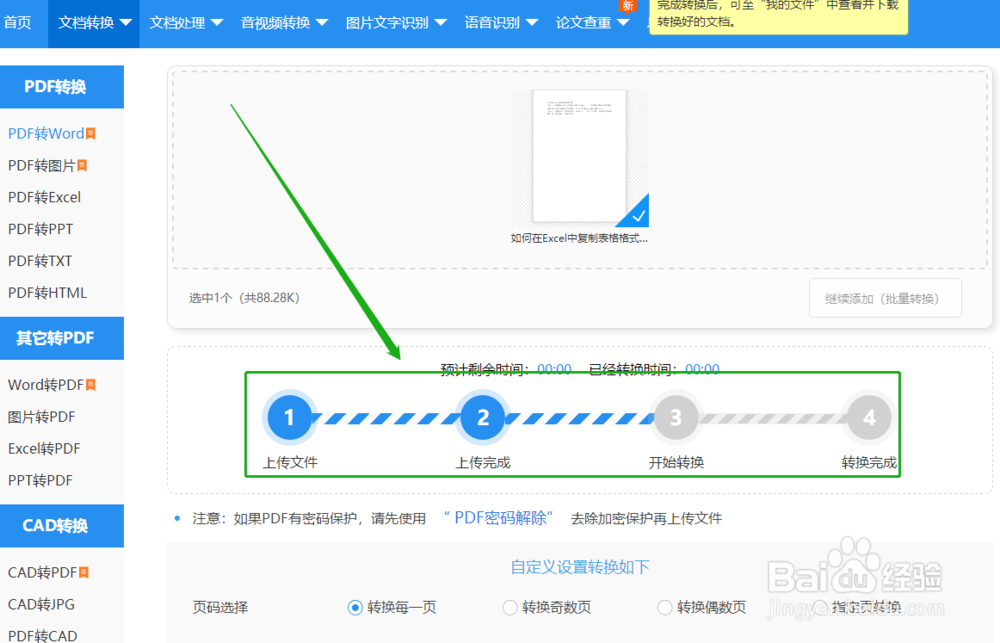Expand the 文档处理 dropdown menu
The height and width of the screenshot is (643, 1000).
pos(184,23)
